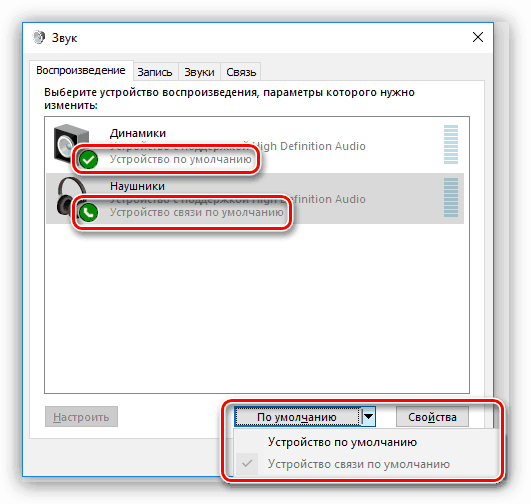The width and height of the screenshot is (531, 504).
Task: Click the Динамики volume level meter
Action: point(451,144)
